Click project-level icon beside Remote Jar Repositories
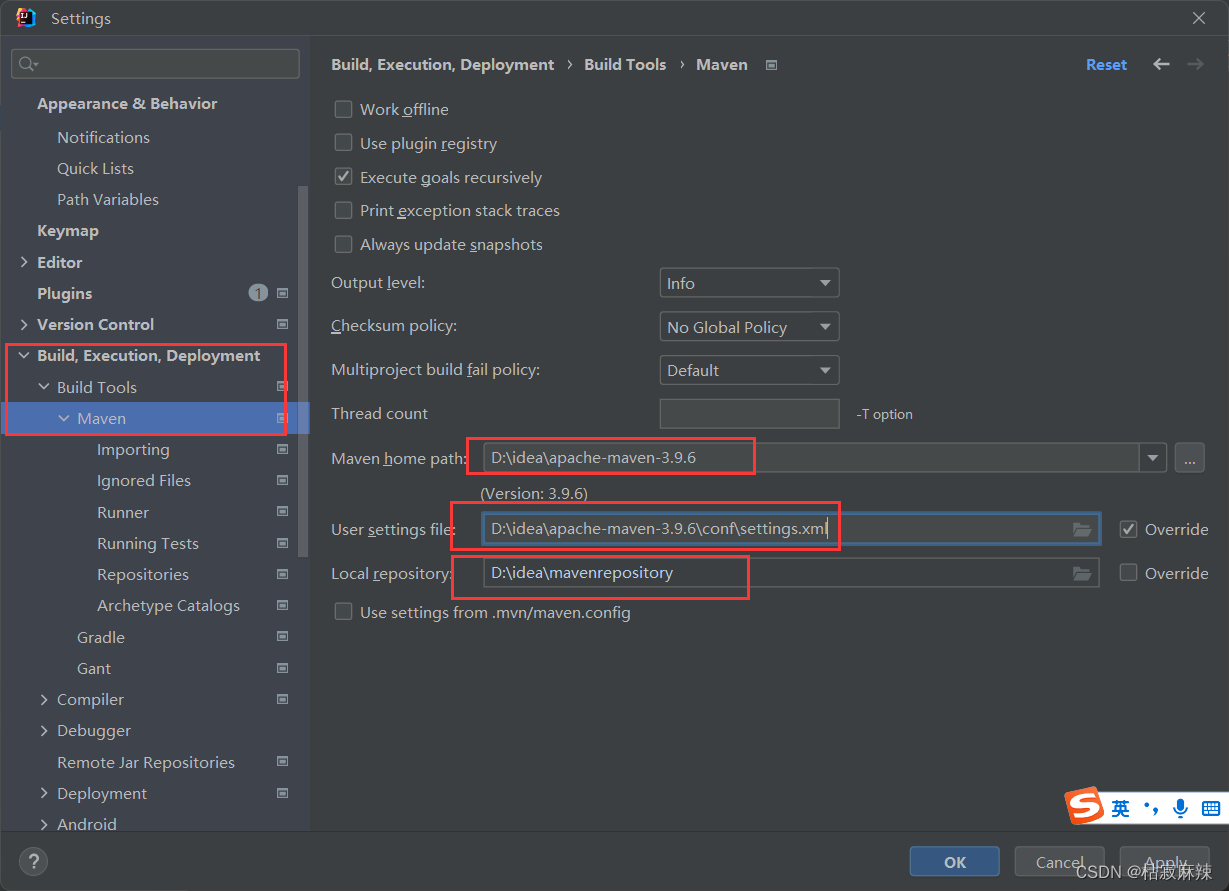Image resolution: width=1229 pixels, height=891 pixels. coord(283,762)
